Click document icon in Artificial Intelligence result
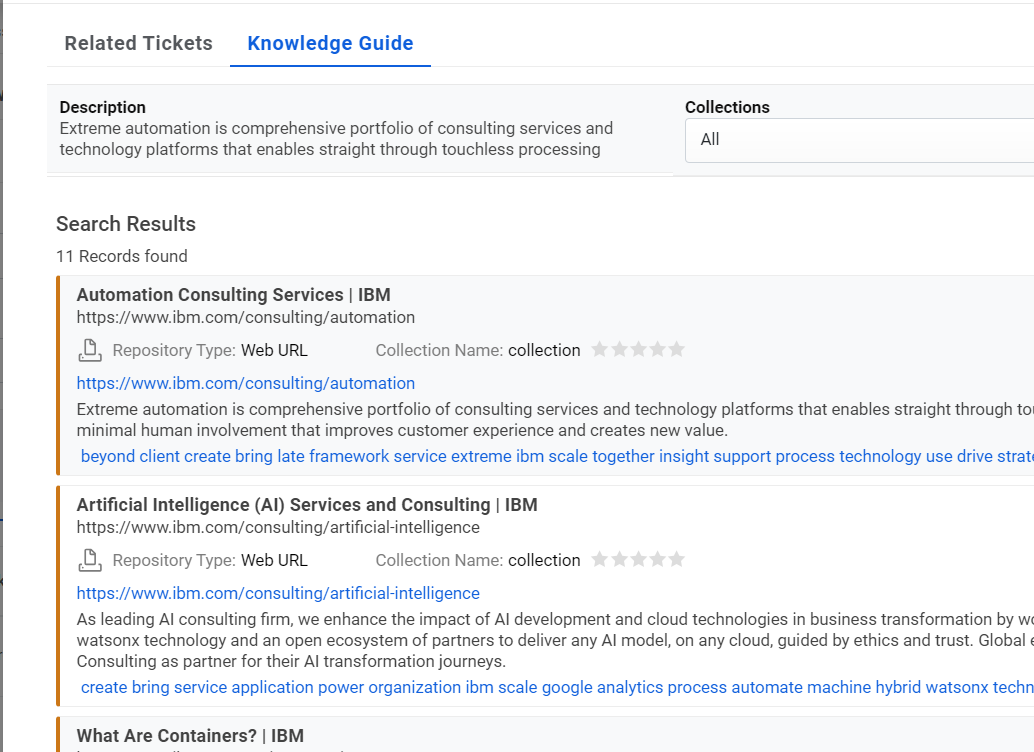 tap(90, 560)
